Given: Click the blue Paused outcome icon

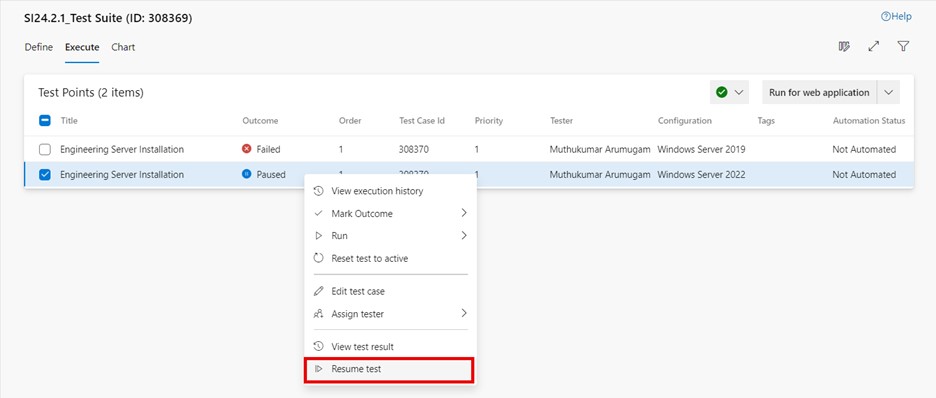Looking at the screenshot, I should point(247,174).
